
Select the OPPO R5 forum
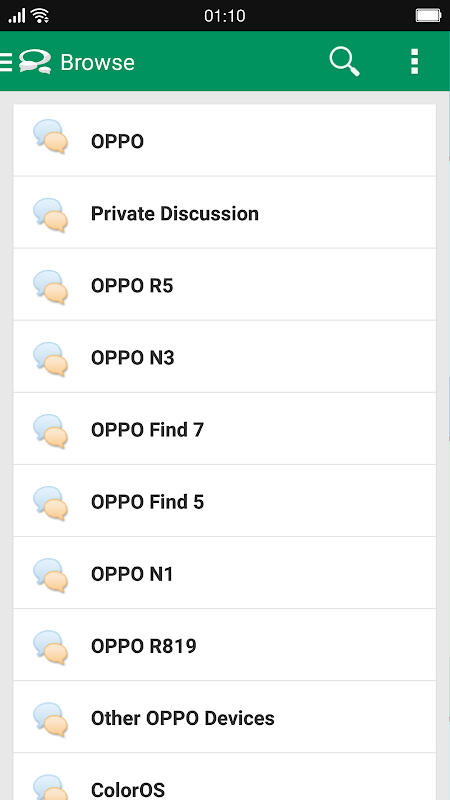tap(224, 285)
